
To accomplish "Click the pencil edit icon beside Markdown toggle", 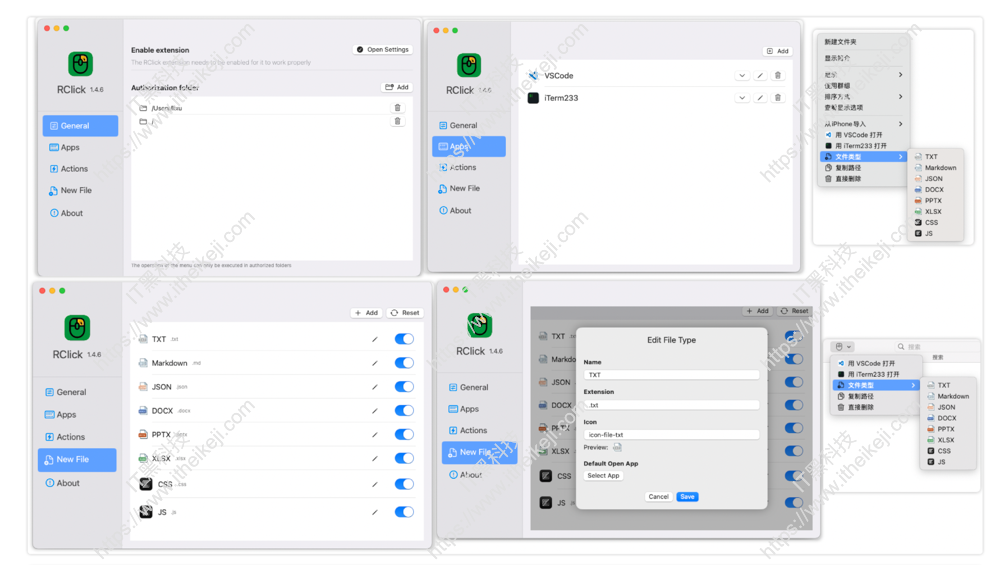I will (375, 363).
